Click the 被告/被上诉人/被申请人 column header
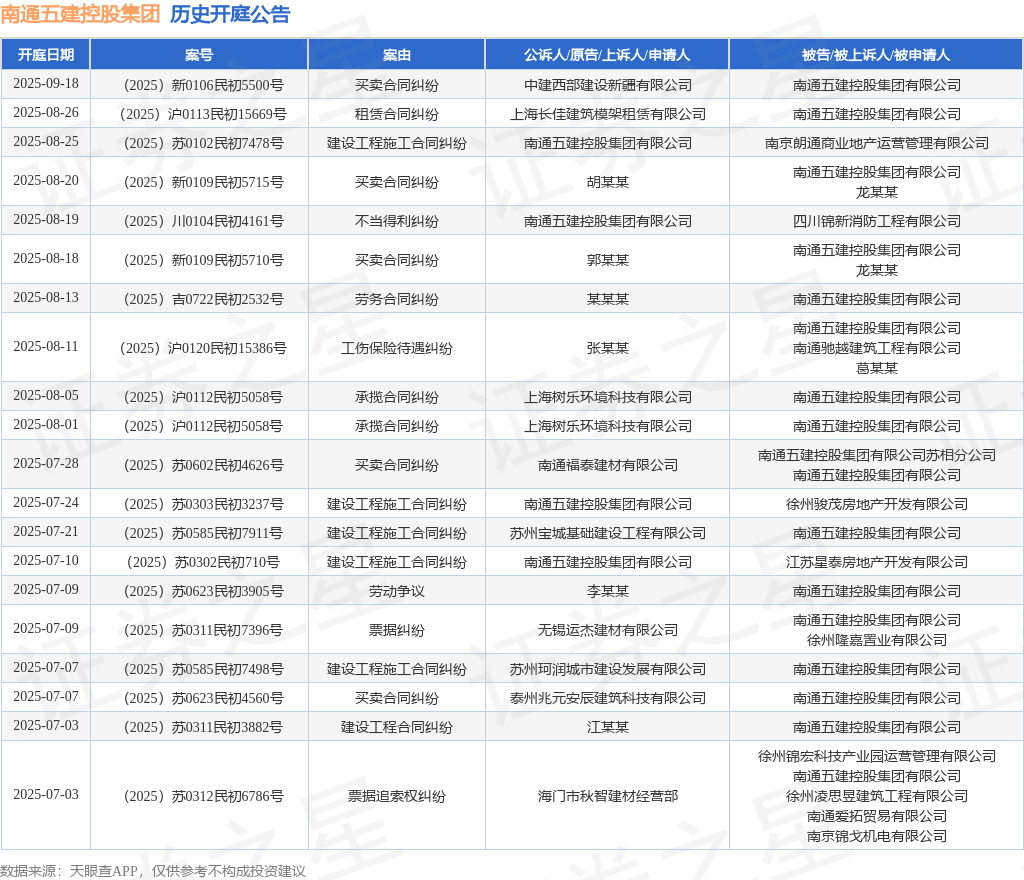This screenshot has height=880, width=1024. click(x=876, y=55)
